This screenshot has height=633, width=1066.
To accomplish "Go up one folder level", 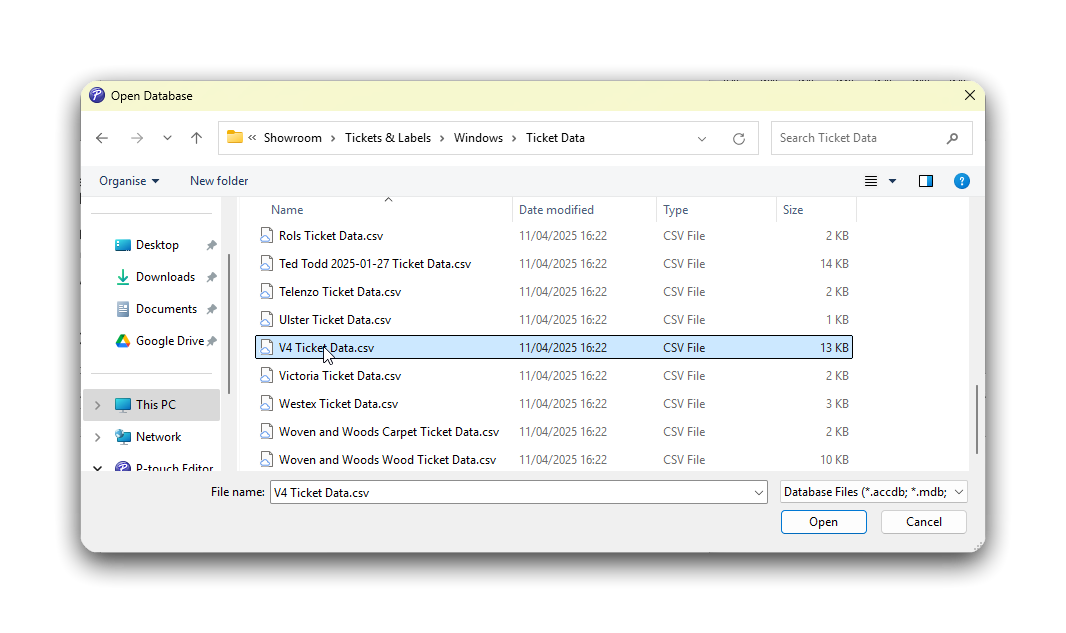I will pos(196,138).
